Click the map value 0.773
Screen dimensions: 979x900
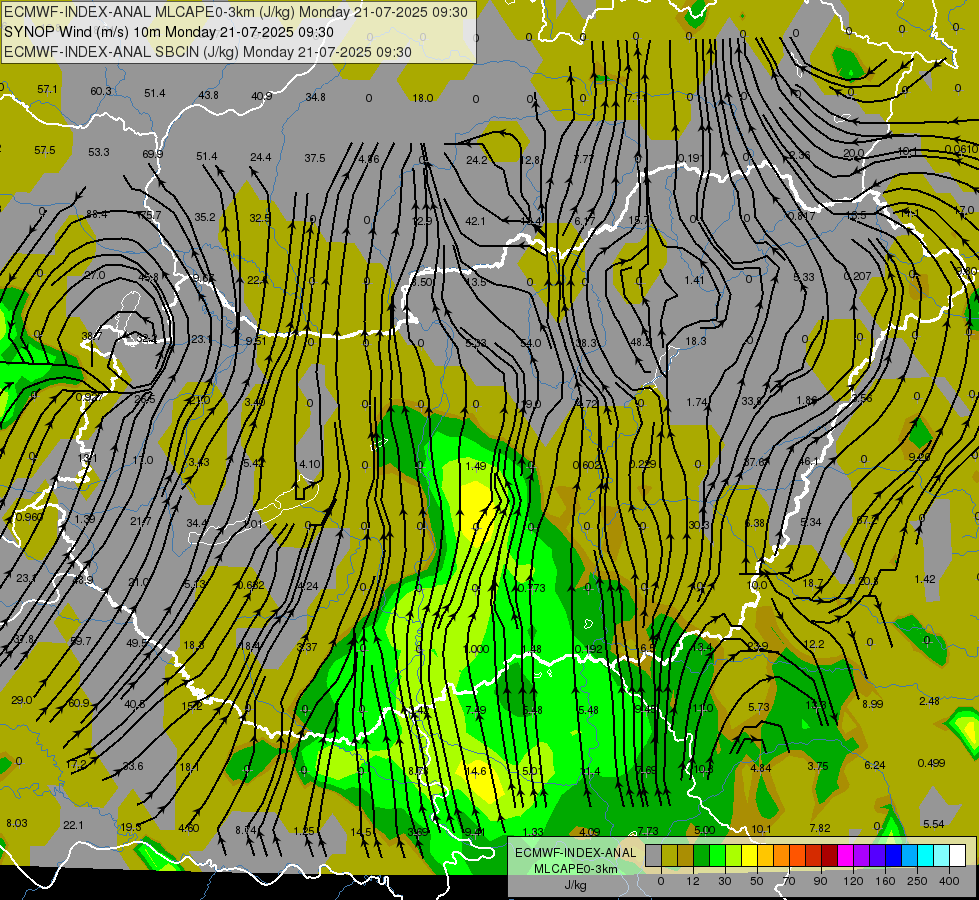[x=532, y=588]
